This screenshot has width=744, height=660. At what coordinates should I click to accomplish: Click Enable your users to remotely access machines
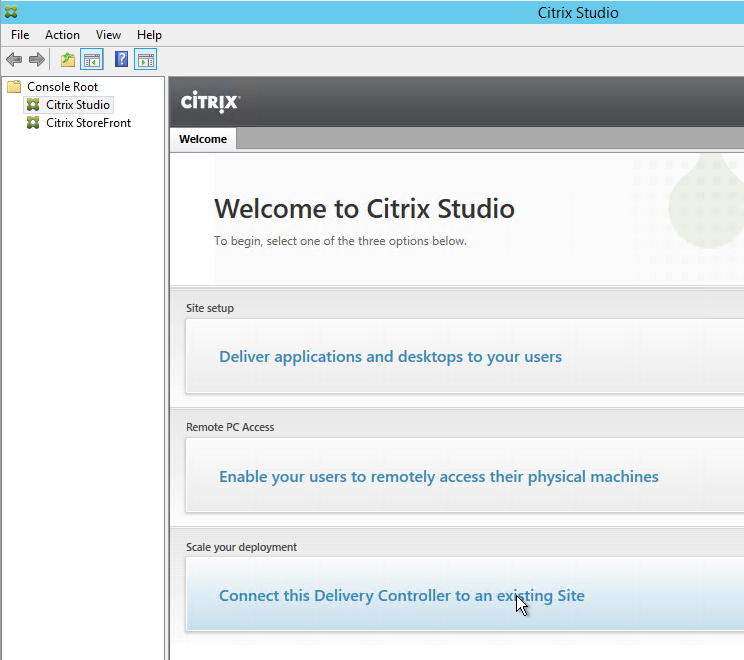tap(438, 476)
